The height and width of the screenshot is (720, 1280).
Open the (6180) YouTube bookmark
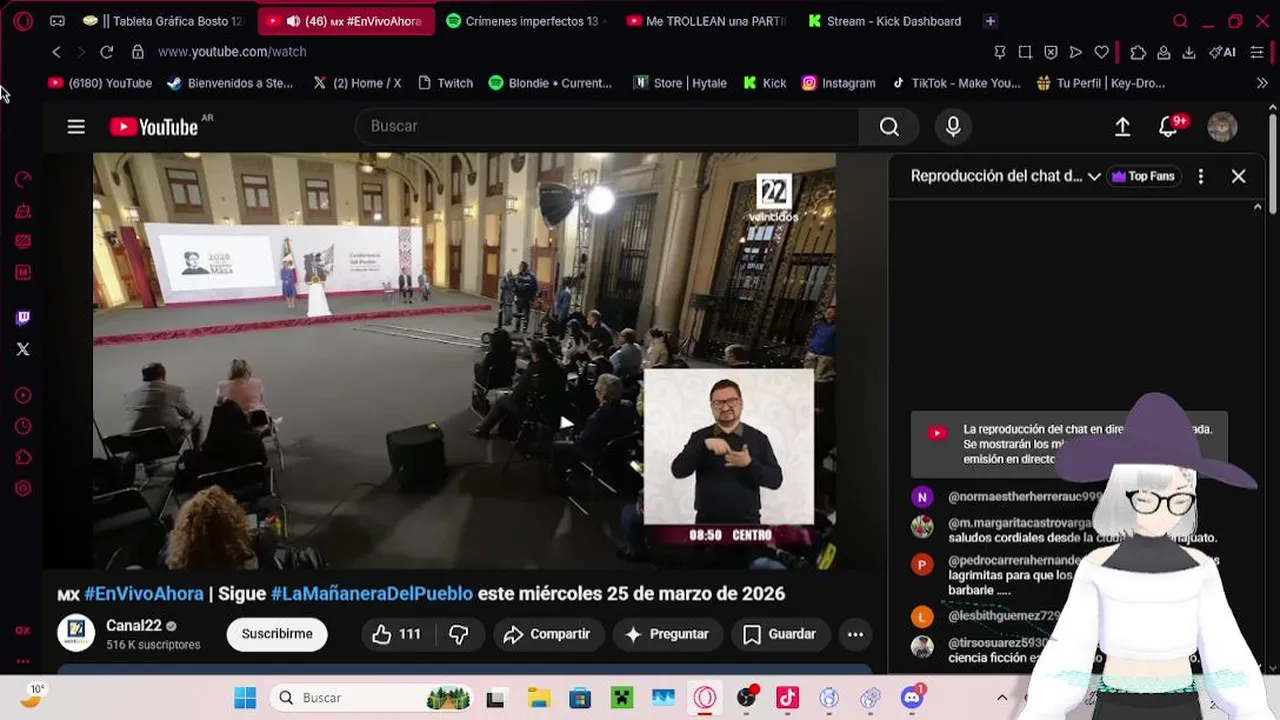[100, 83]
